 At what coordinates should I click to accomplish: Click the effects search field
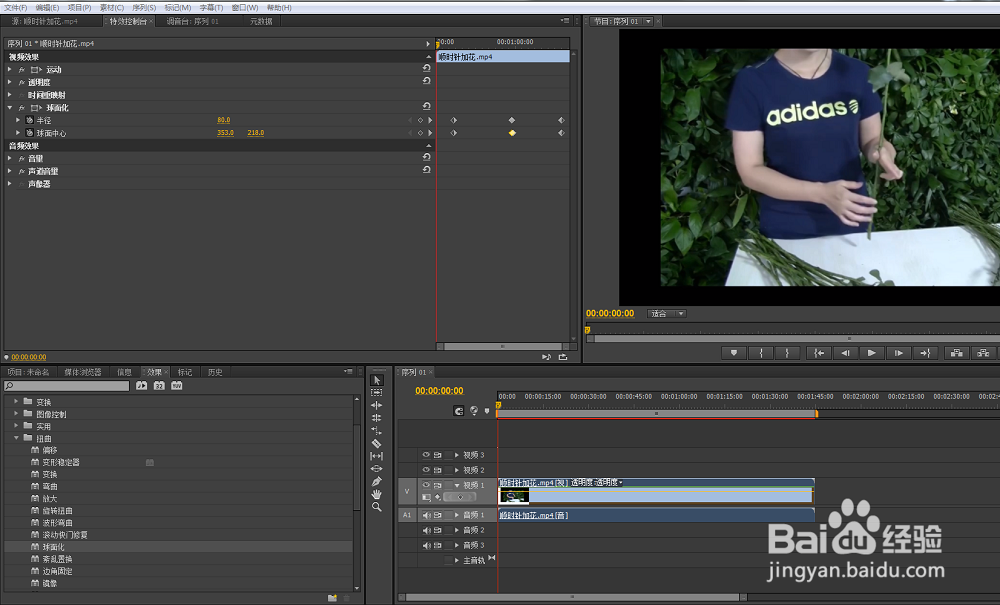point(66,386)
